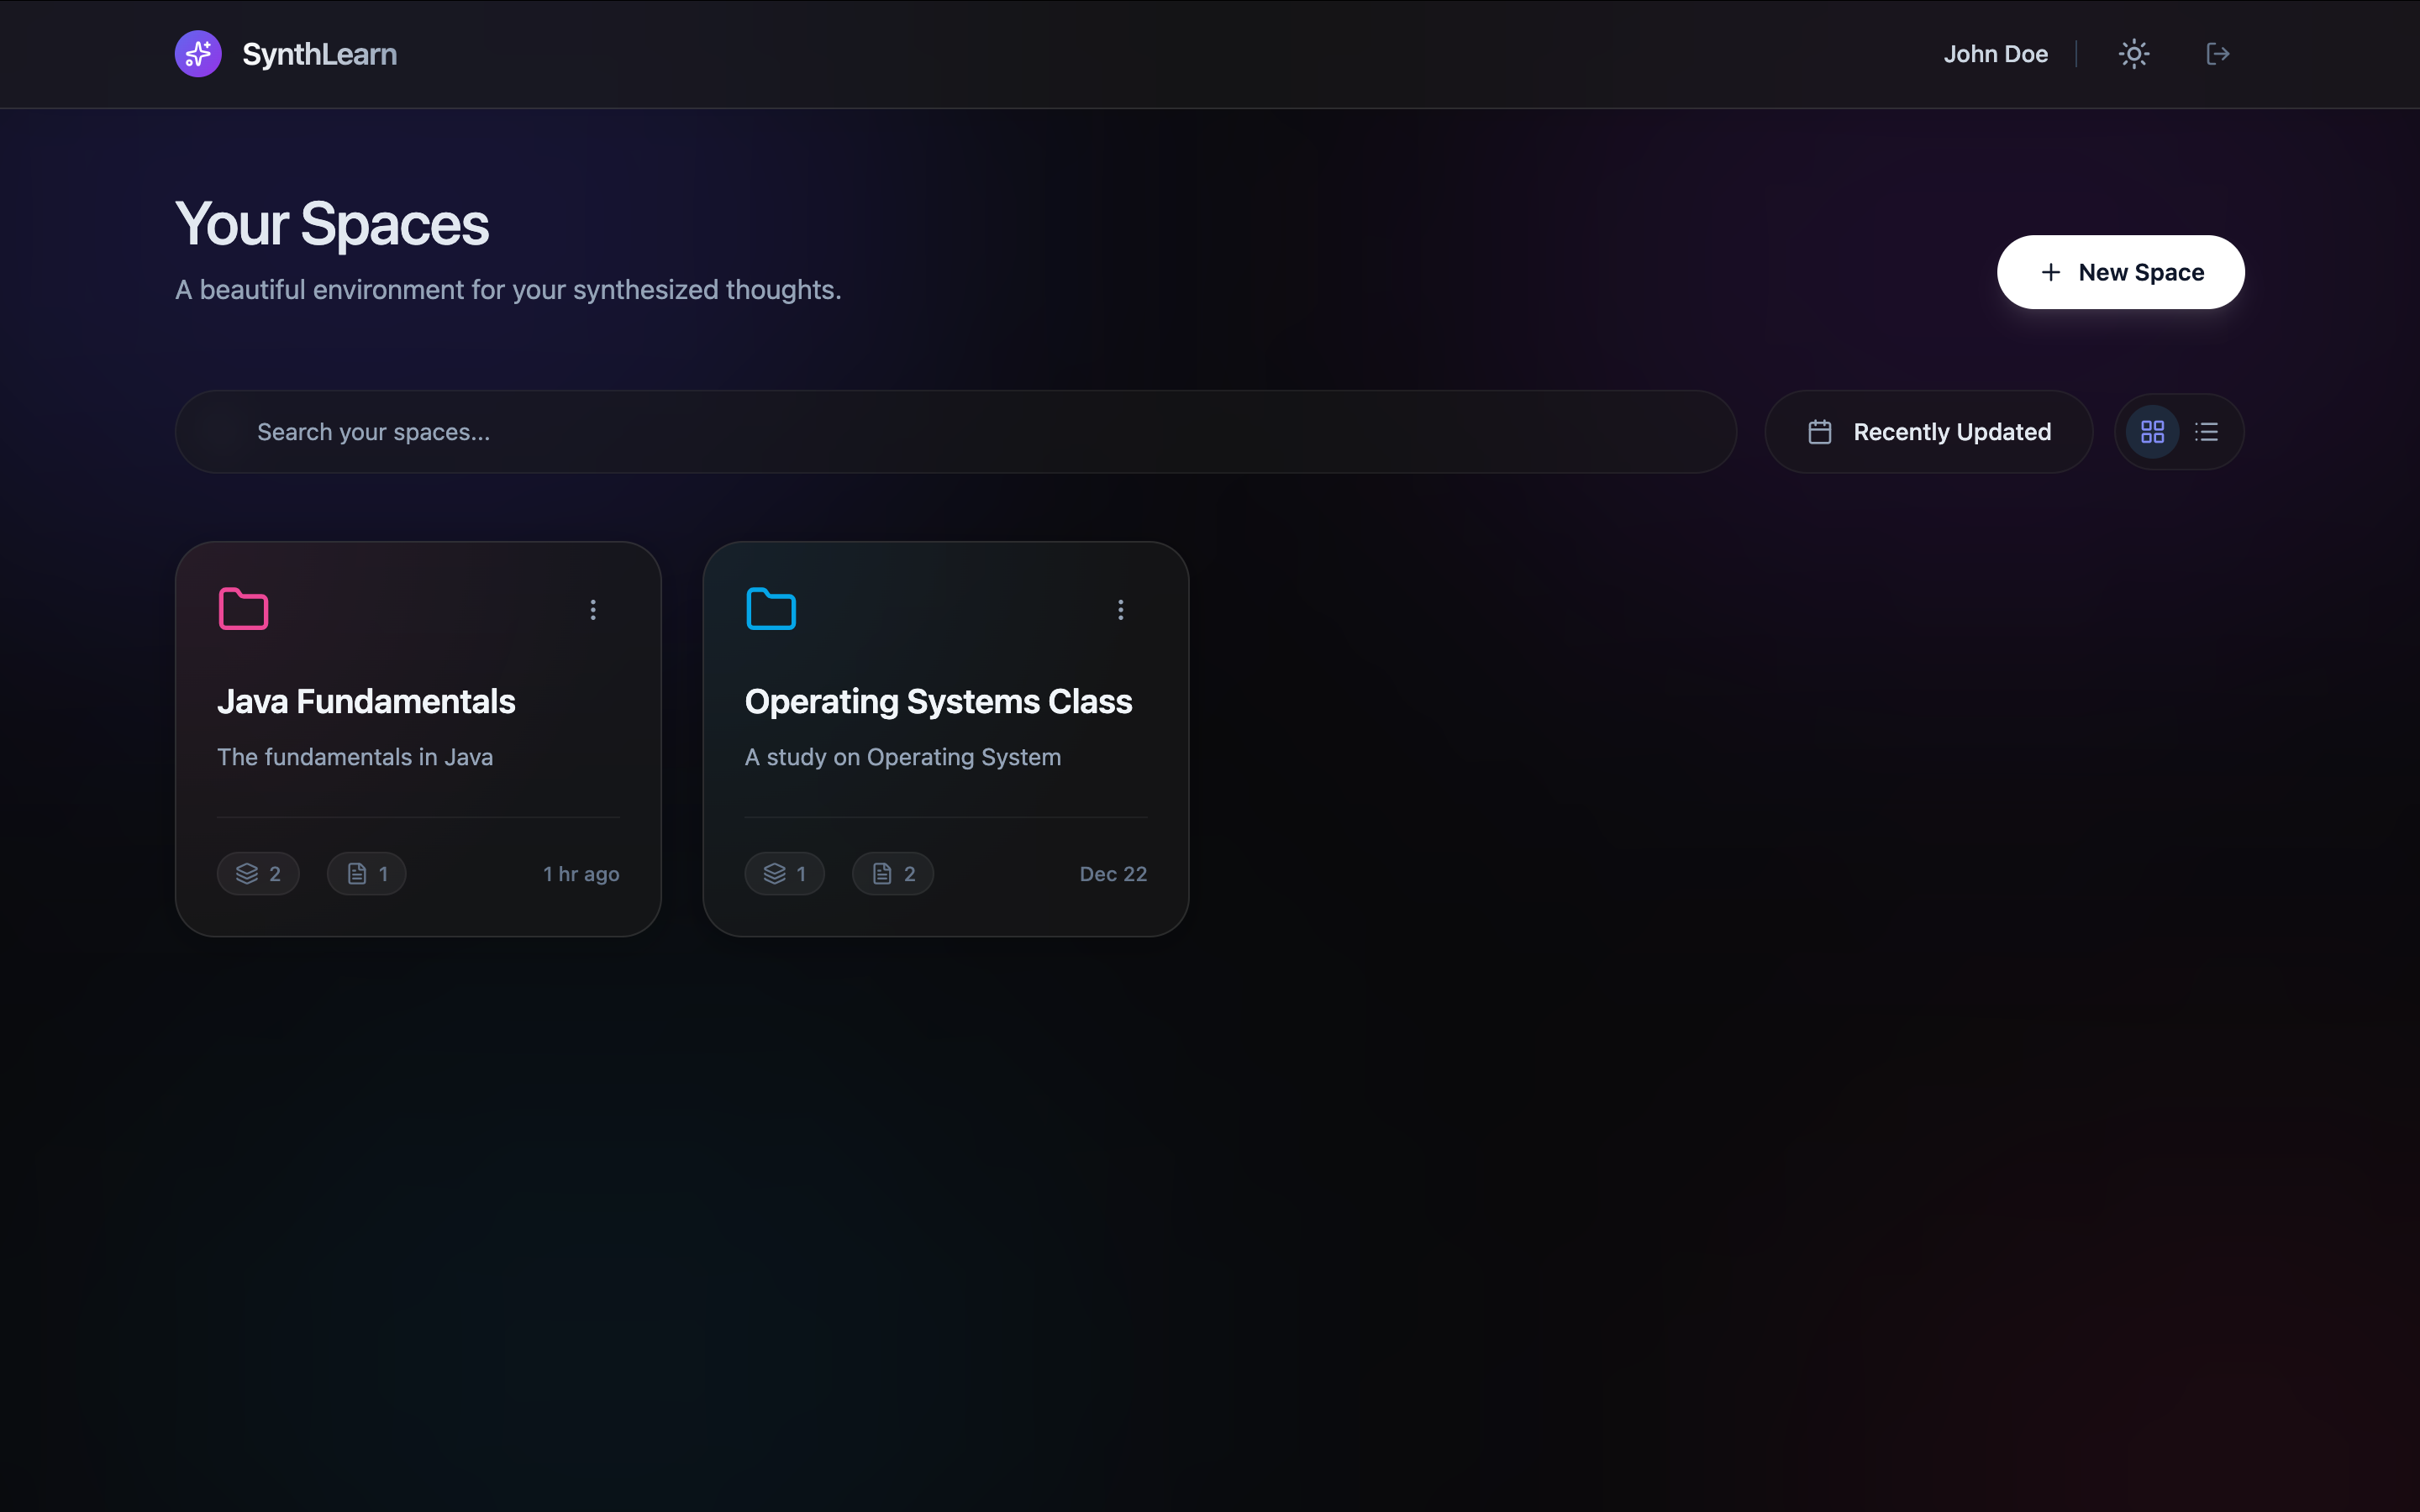Click the logout icon in the header
Screen dimensions: 2420x1512
2217,53
